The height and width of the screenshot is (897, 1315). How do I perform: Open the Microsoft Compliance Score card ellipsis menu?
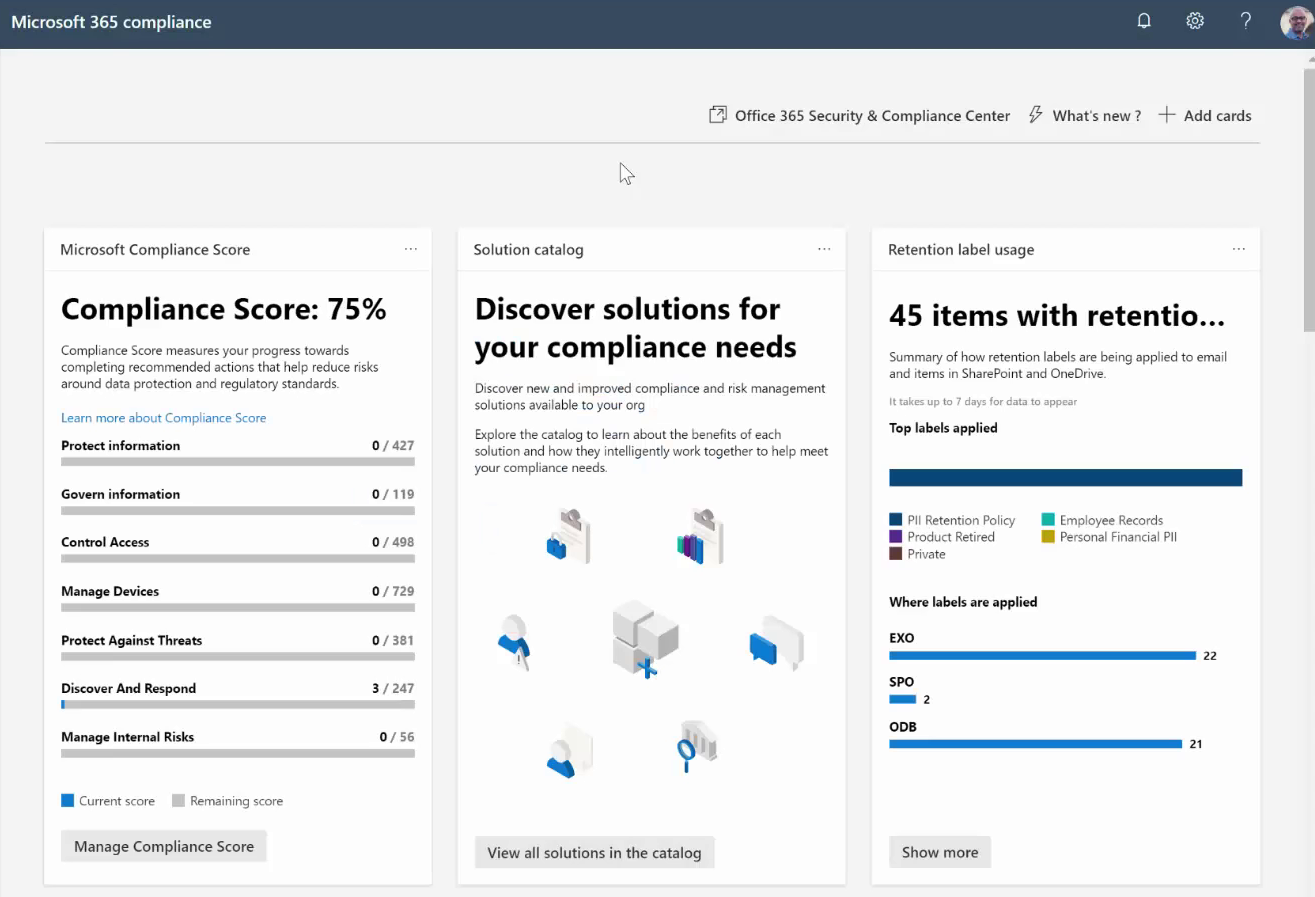pos(411,249)
